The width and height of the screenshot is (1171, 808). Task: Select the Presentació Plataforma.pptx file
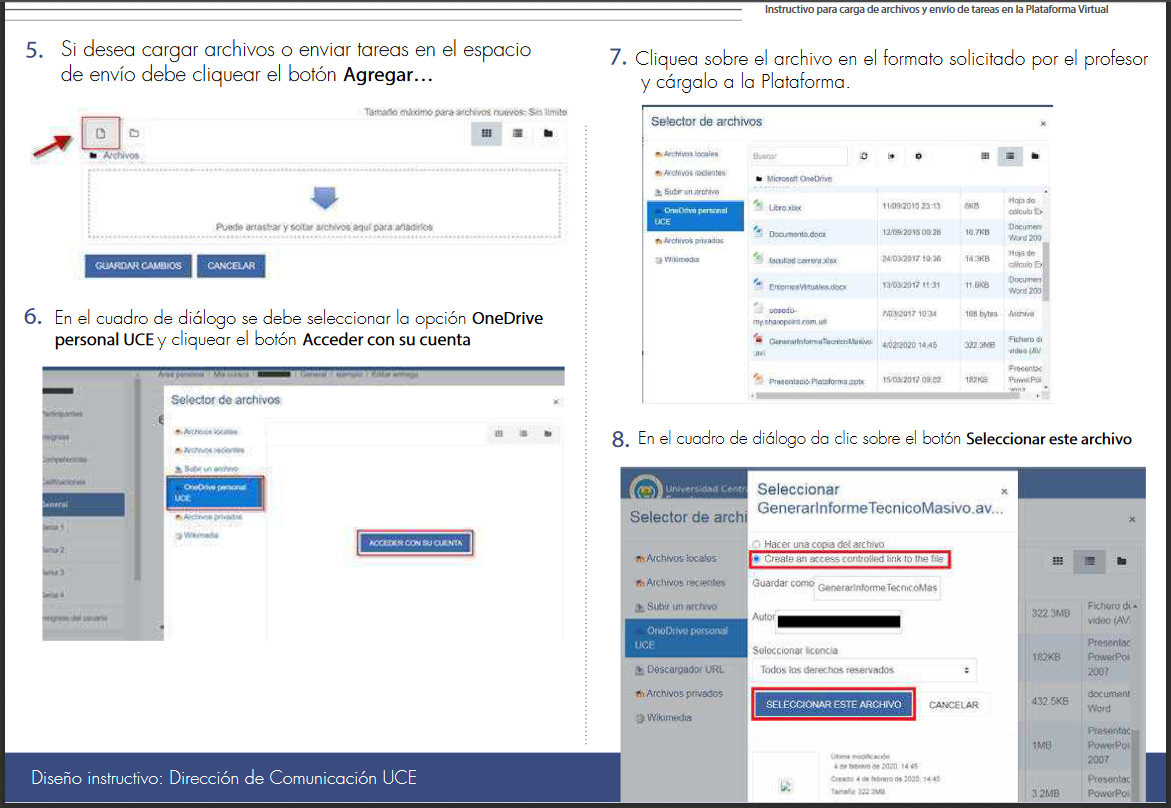(816, 381)
